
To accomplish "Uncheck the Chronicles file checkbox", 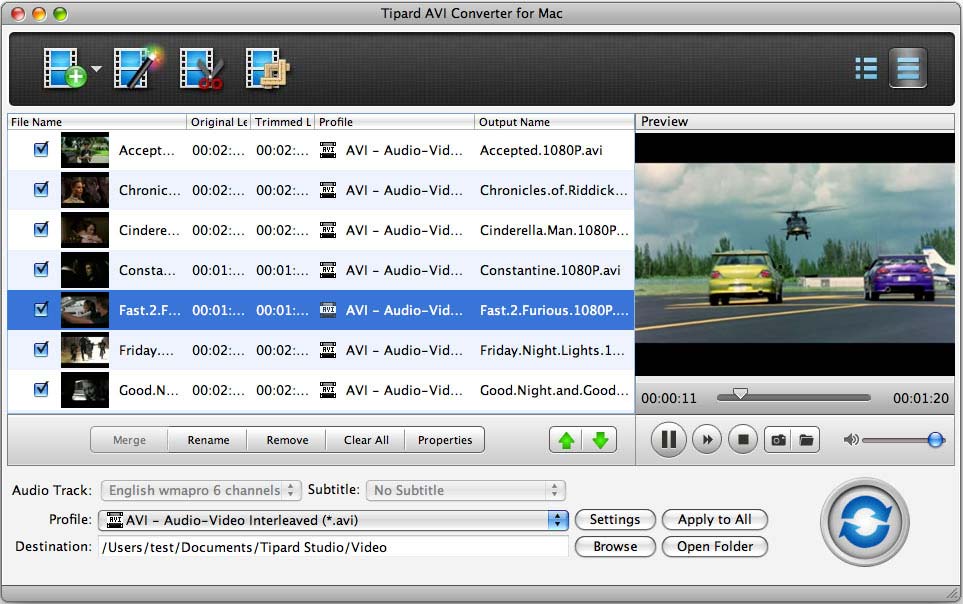I will click(41, 189).
